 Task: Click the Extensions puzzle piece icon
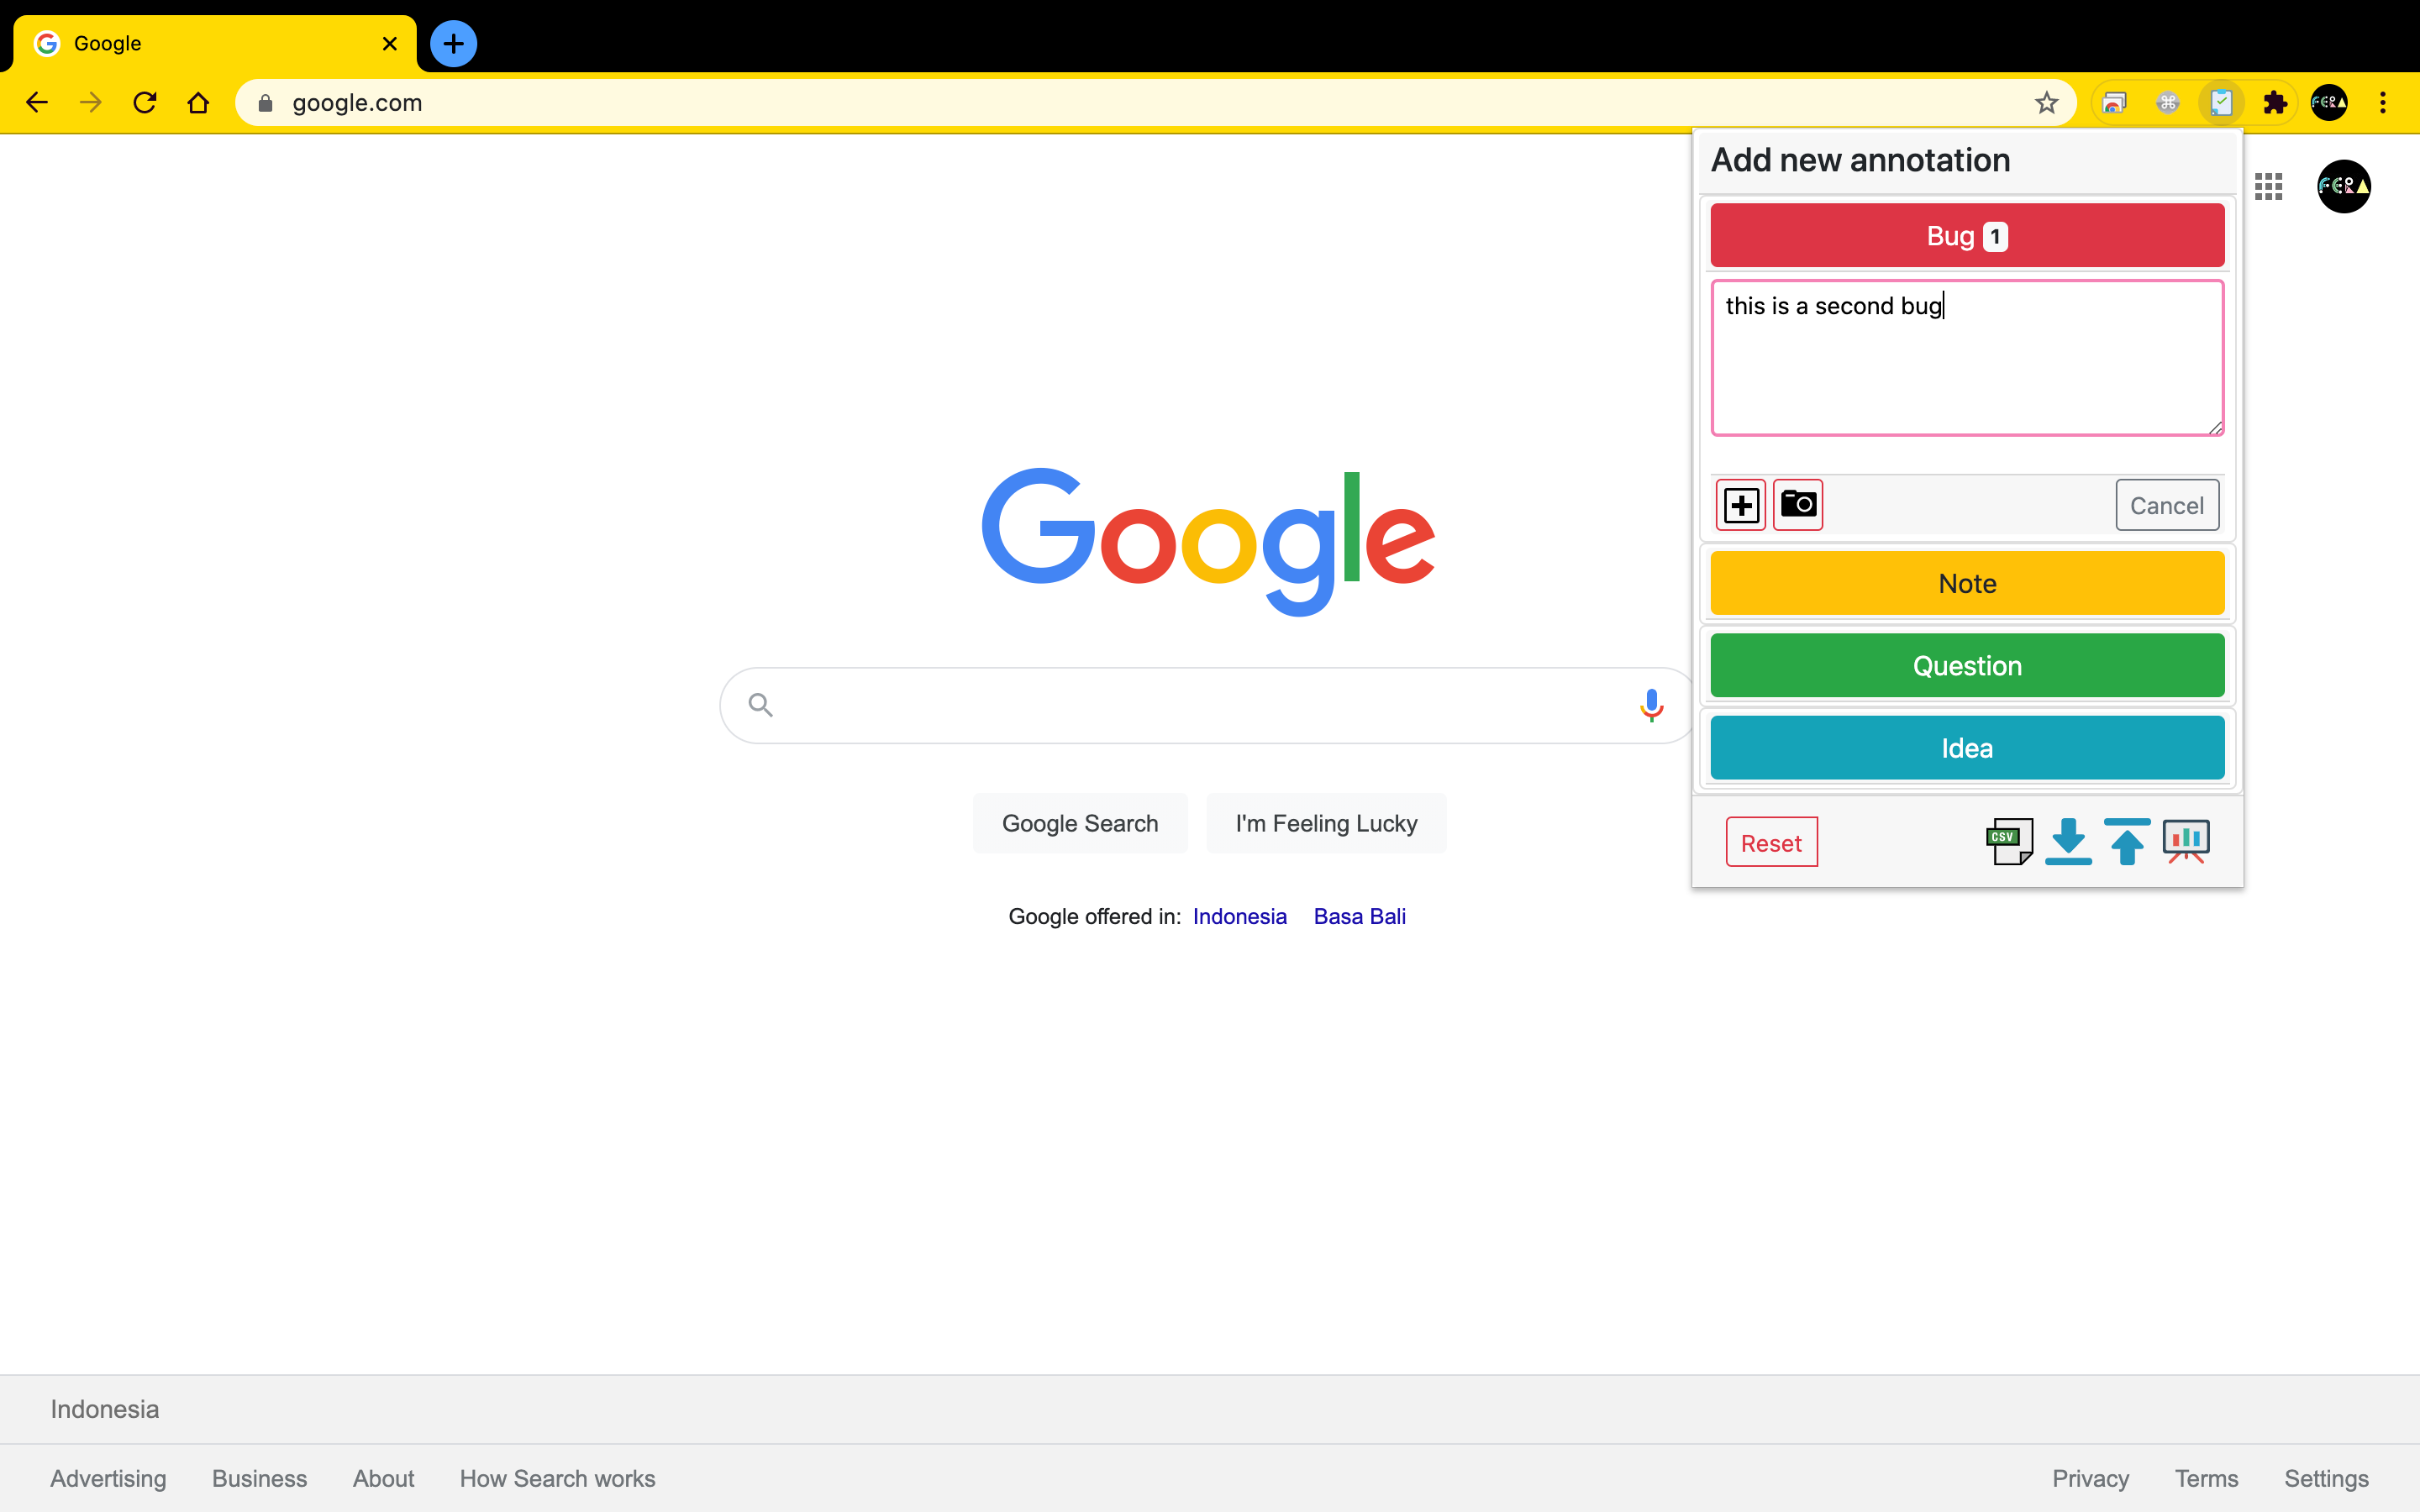tap(2275, 103)
